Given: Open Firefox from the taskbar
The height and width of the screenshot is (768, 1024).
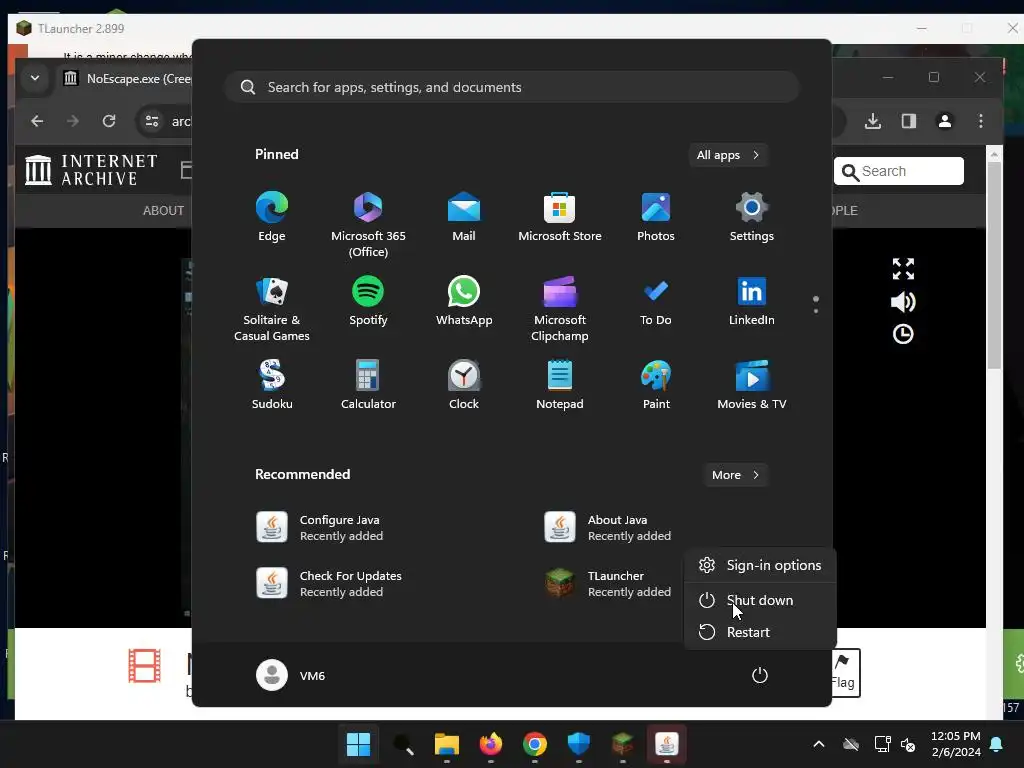Looking at the screenshot, I should pyautogui.click(x=490, y=744).
